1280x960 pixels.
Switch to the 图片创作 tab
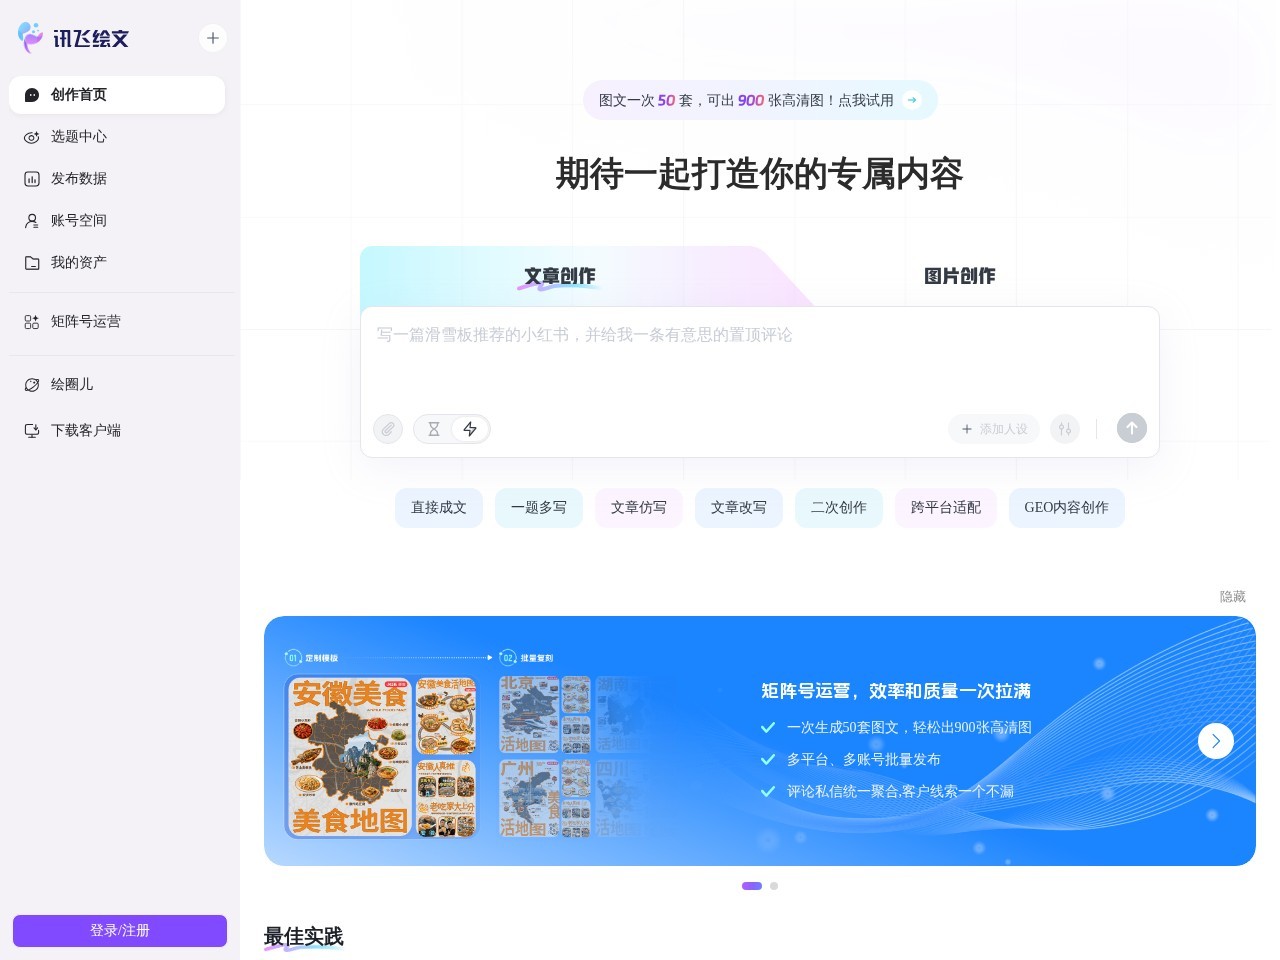[960, 276]
